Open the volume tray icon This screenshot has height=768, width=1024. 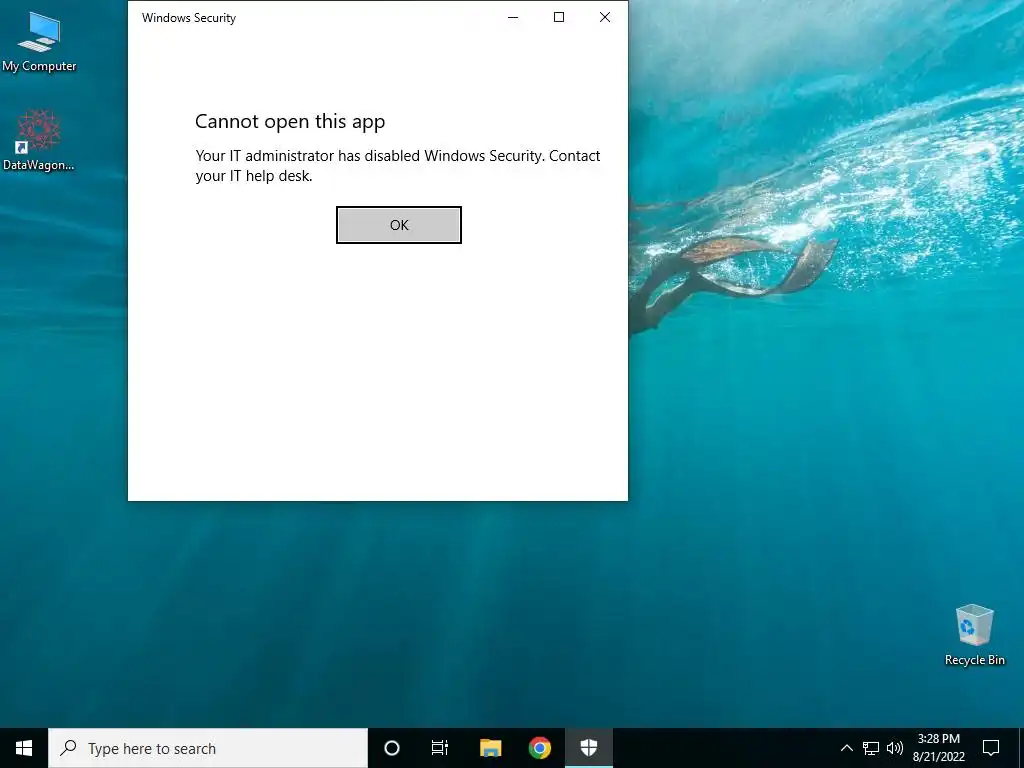pyautogui.click(x=895, y=748)
